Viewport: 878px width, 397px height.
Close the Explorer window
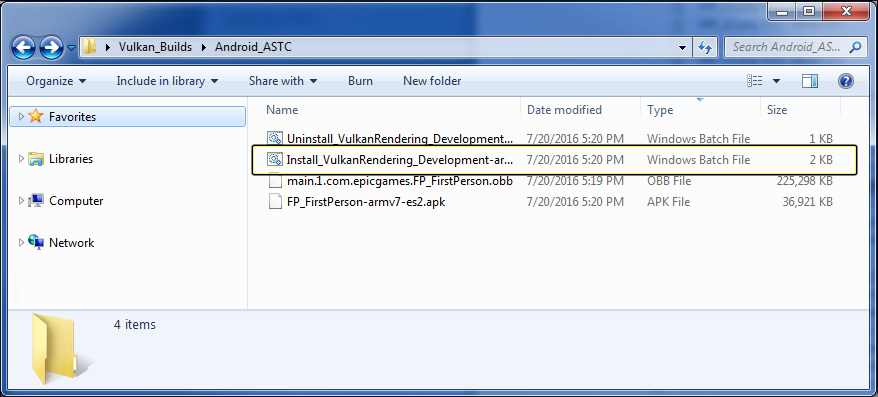(846, 11)
